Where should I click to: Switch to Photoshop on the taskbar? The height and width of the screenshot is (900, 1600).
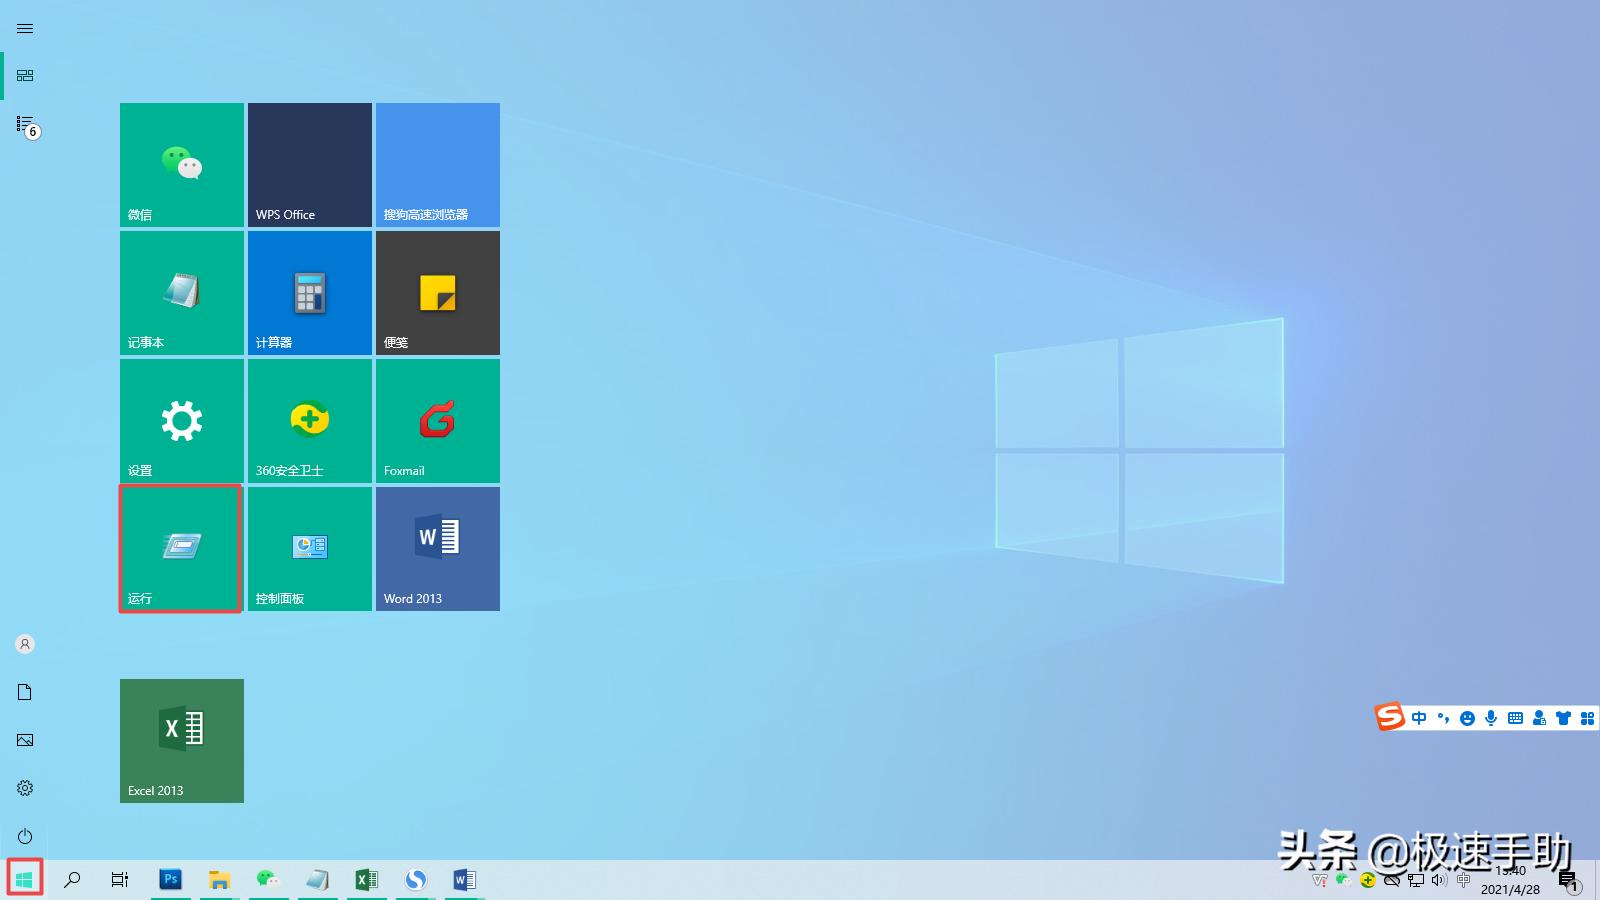click(170, 880)
